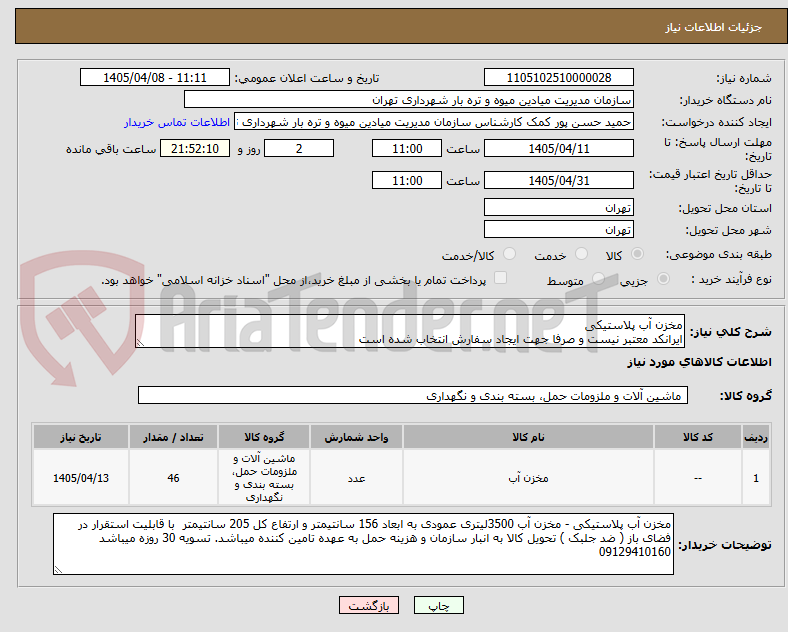788x632 pixels.
Task: Click the واحد شمارش column header
Action: pos(356,437)
